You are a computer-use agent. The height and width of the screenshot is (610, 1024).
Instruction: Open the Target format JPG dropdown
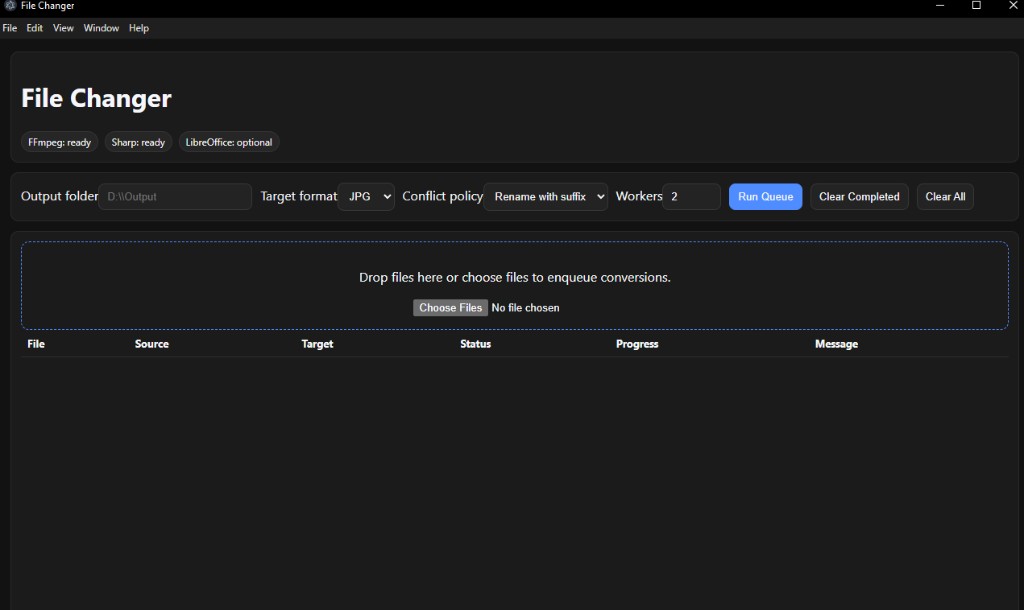pos(366,197)
